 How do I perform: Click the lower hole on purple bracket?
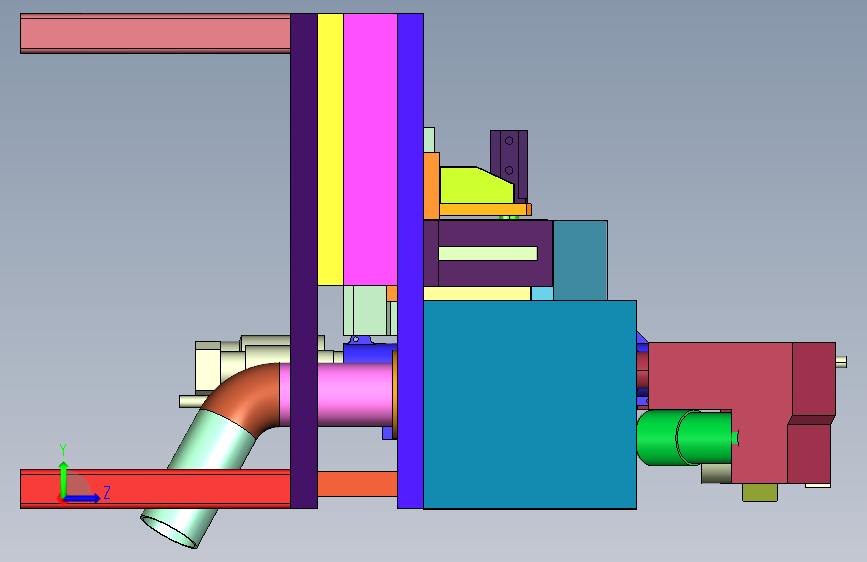(509, 170)
